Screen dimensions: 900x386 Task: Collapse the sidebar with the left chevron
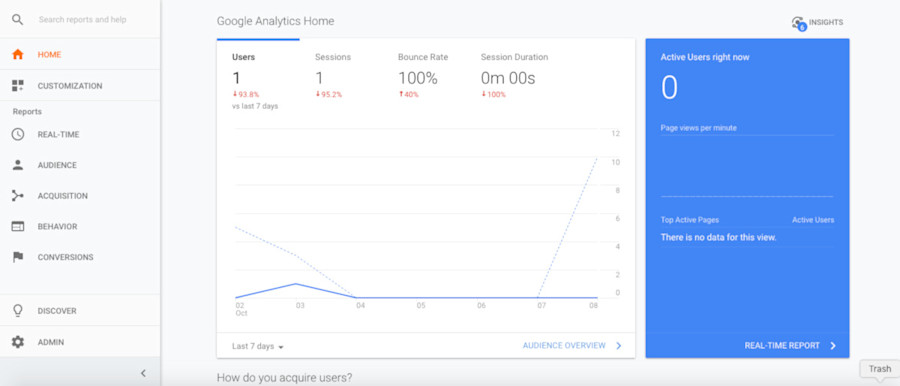(143, 373)
